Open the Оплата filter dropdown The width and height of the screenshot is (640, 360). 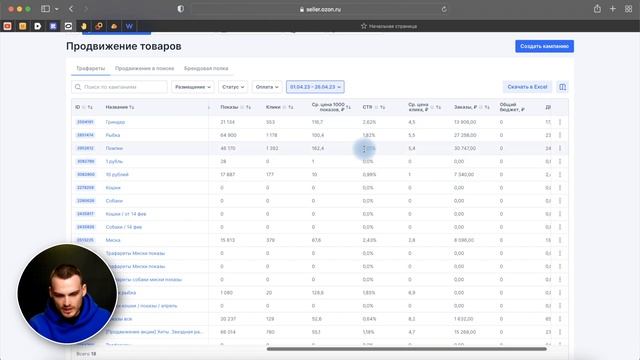coord(267,87)
